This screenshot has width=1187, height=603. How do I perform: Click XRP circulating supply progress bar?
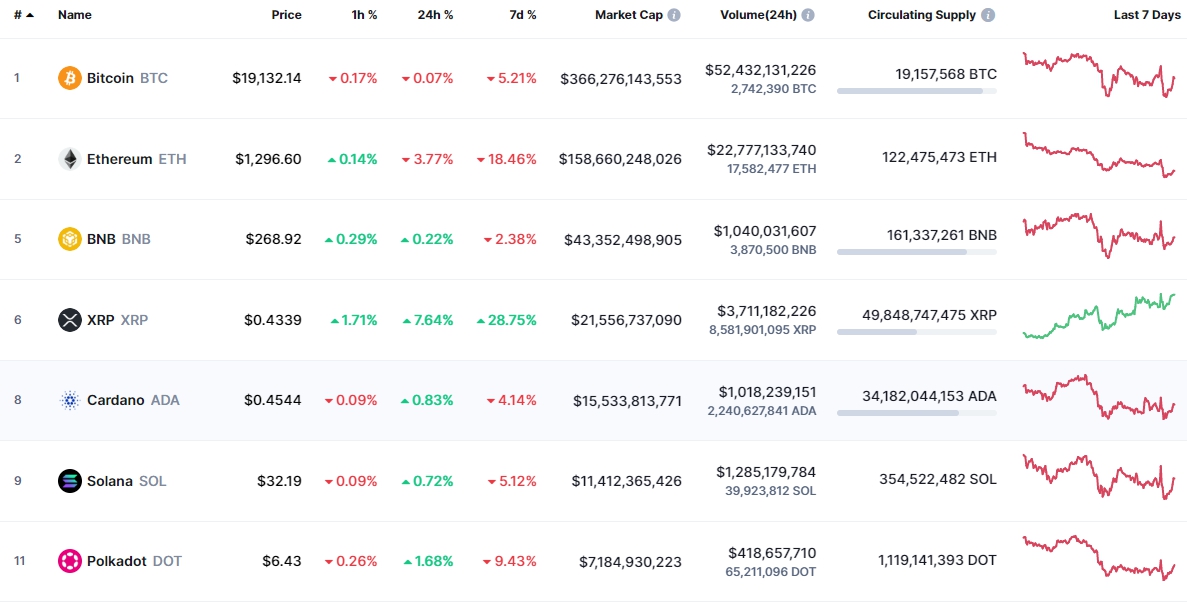coord(917,332)
